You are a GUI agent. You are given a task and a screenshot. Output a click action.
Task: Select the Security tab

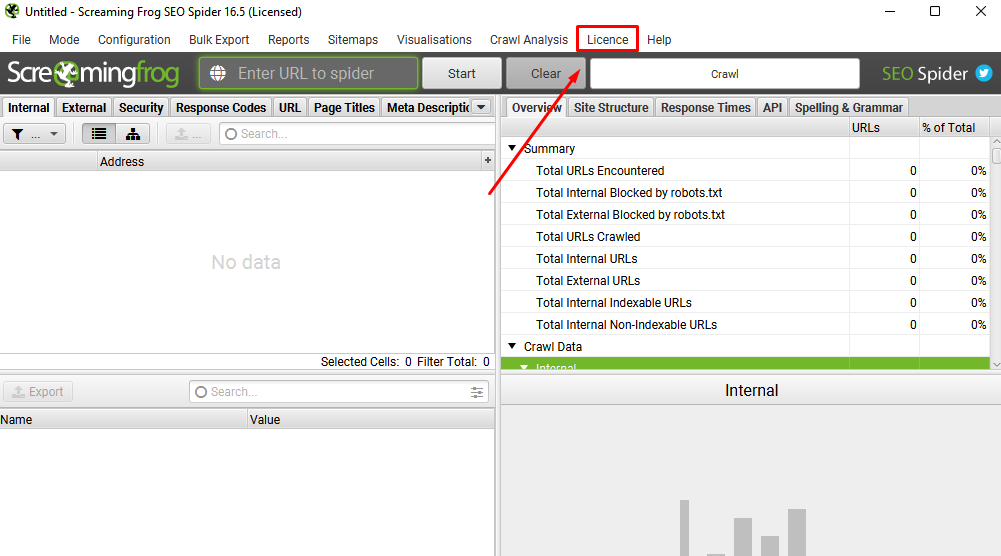tap(141, 107)
